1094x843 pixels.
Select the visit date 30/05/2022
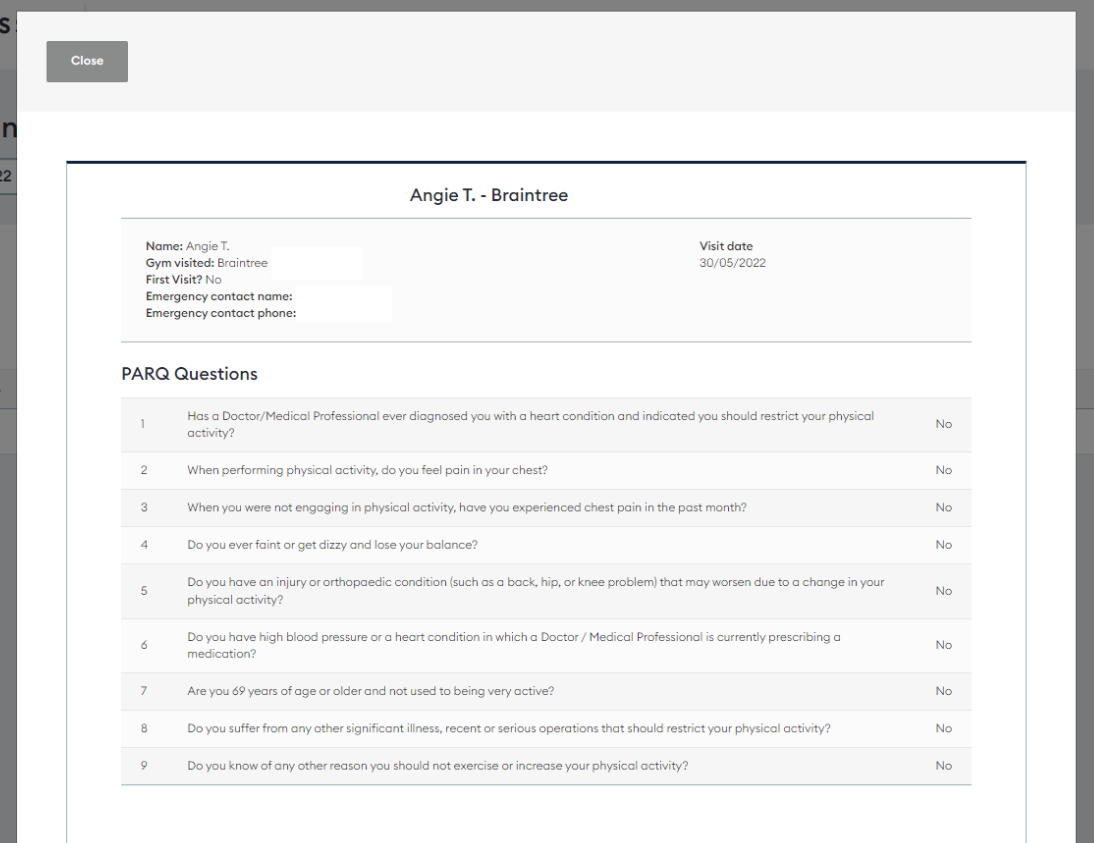733,263
